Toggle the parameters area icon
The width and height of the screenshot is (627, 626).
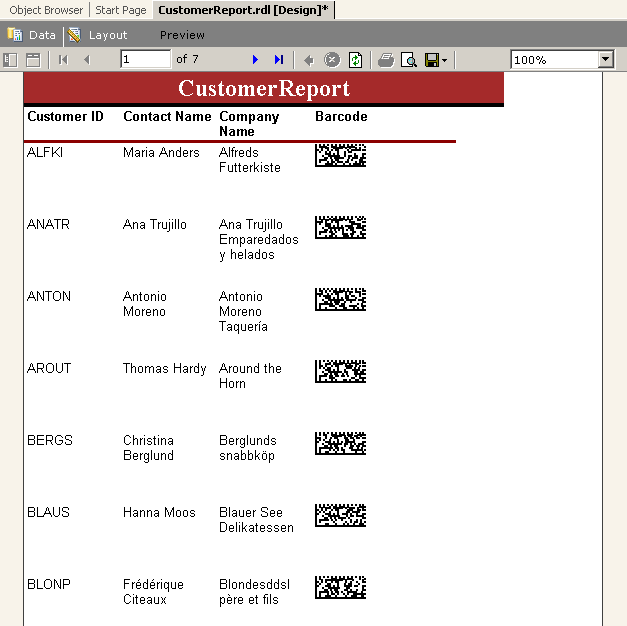tap(33, 60)
